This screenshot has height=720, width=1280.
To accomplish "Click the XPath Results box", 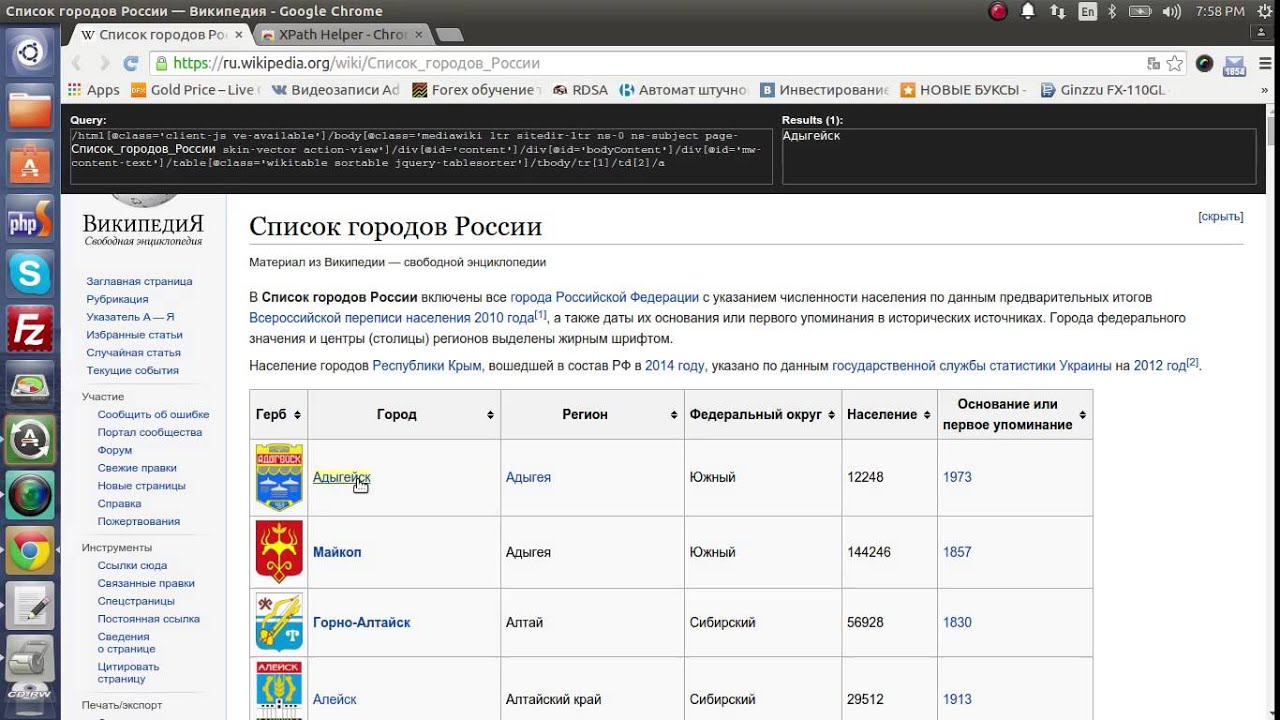I will point(1019,156).
